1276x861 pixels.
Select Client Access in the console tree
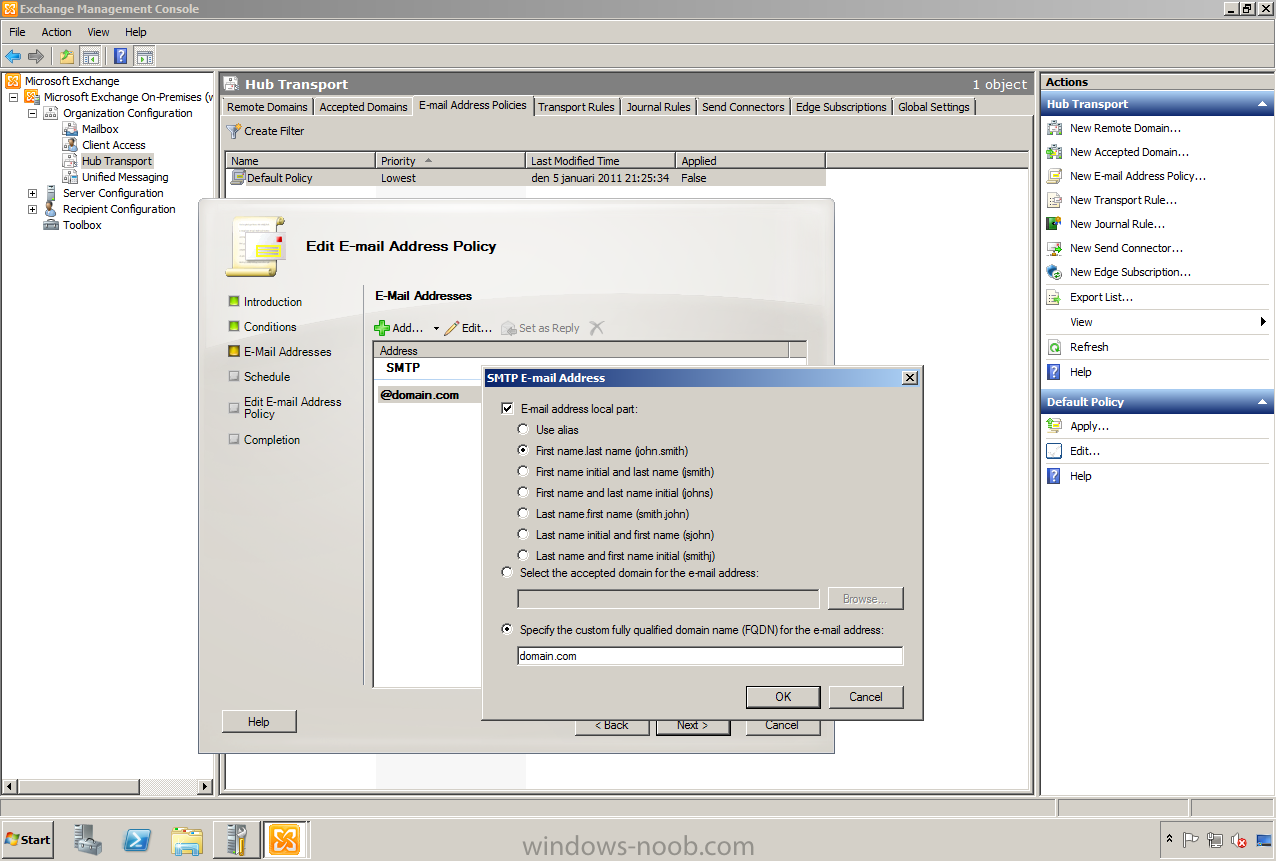point(113,145)
